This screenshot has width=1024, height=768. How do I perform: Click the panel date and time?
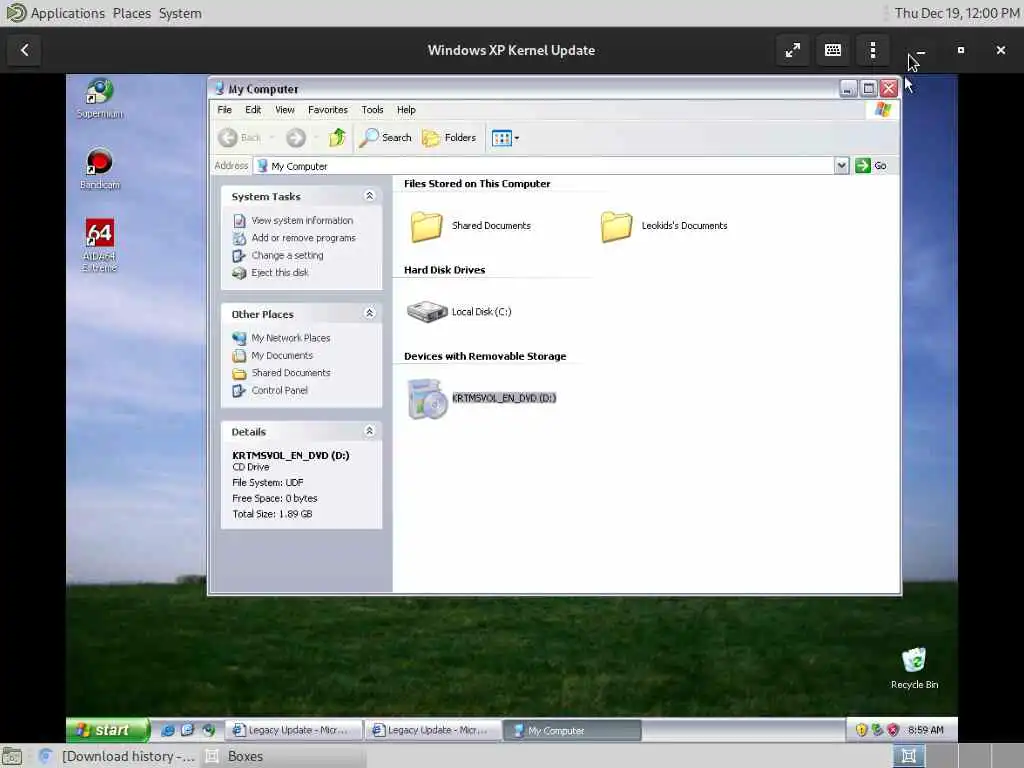coord(957,13)
